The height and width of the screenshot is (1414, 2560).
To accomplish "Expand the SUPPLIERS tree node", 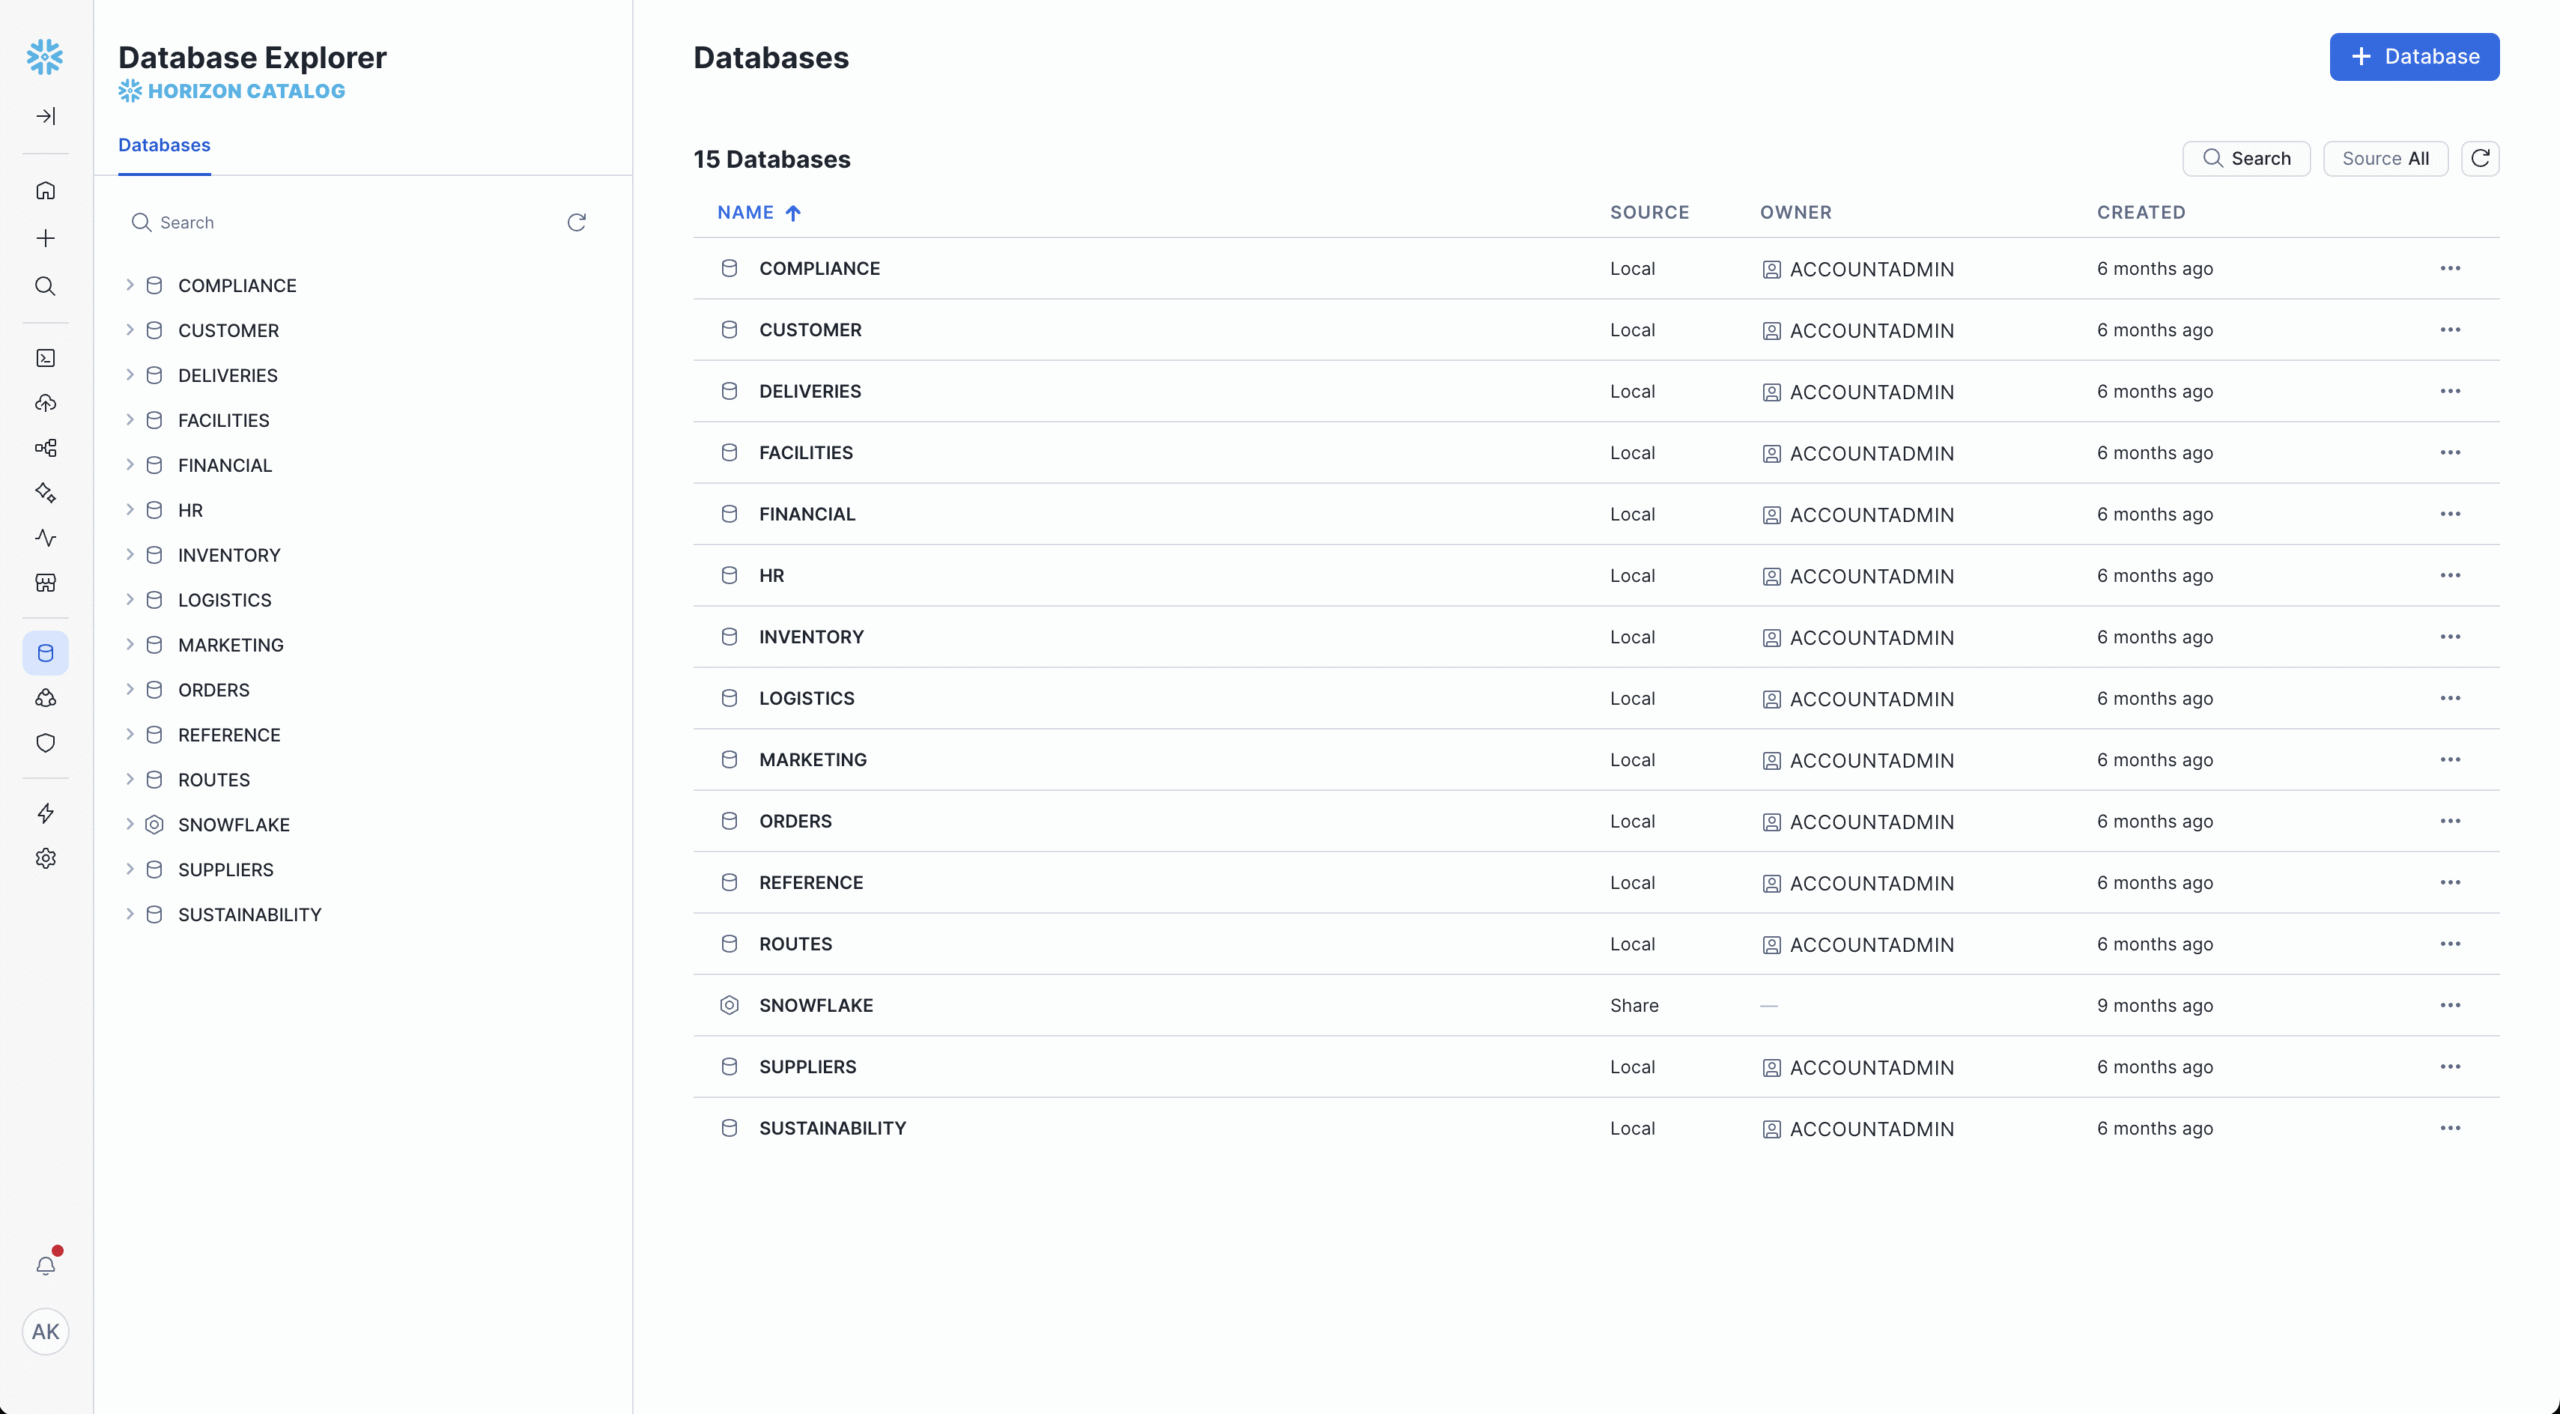I will (130, 869).
